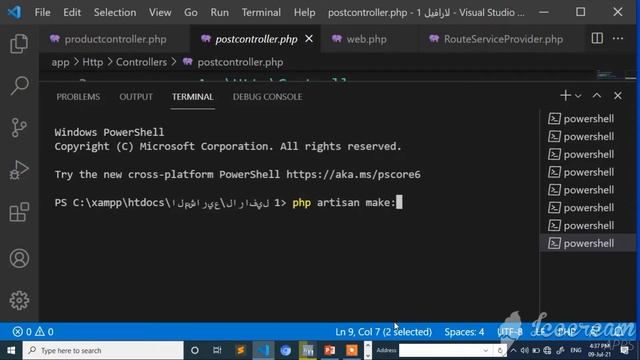Viewport: 640px width, 360px height.
Task: Switch ENG input language indicator
Action: point(576,350)
